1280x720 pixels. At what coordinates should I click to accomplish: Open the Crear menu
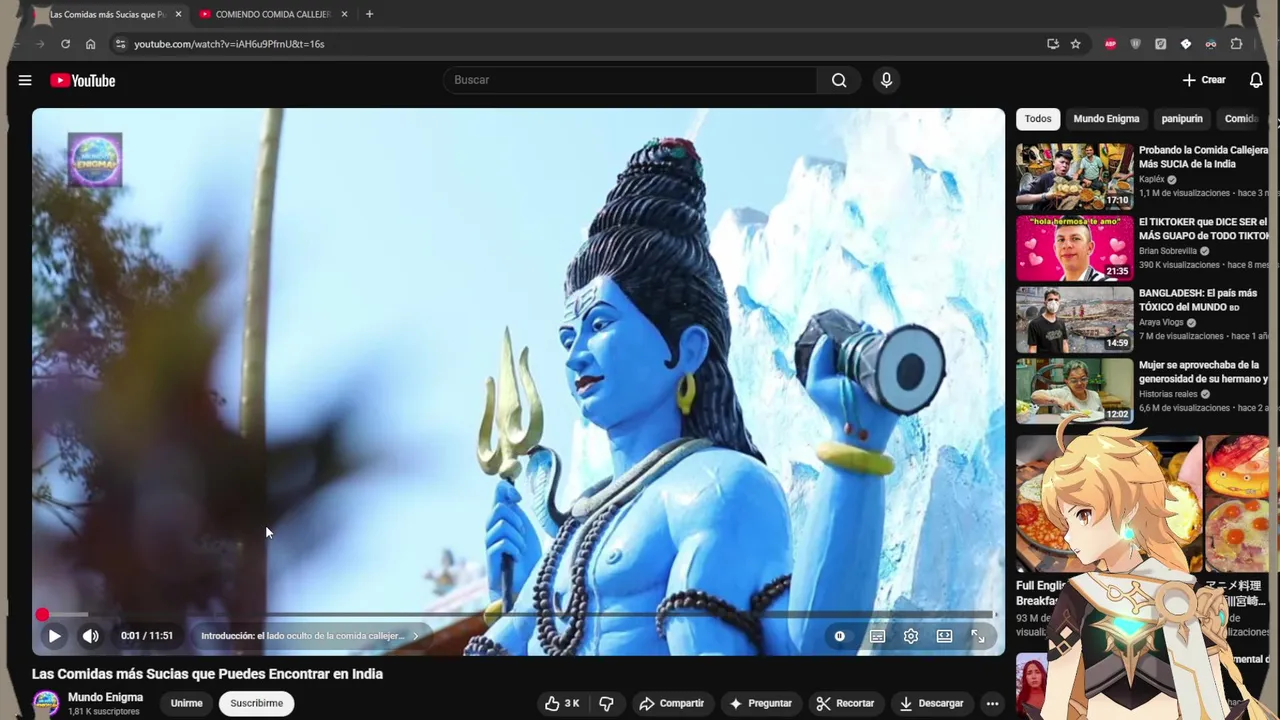[1204, 80]
